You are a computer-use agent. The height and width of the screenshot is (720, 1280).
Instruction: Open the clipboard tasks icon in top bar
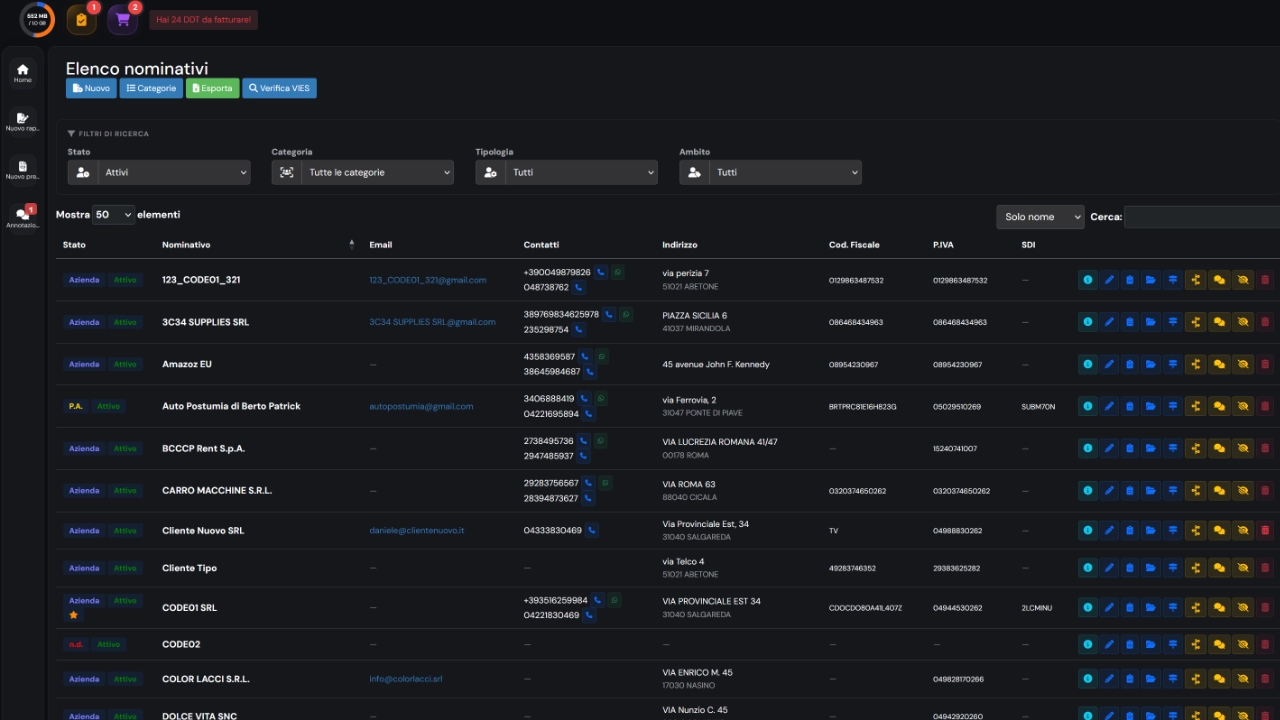coord(82,19)
